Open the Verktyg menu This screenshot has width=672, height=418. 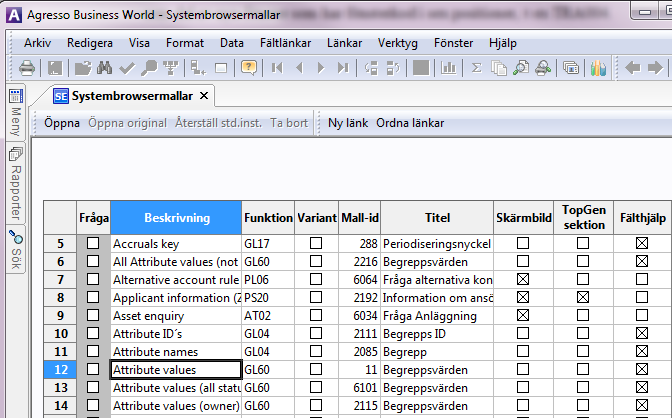click(398, 43)
